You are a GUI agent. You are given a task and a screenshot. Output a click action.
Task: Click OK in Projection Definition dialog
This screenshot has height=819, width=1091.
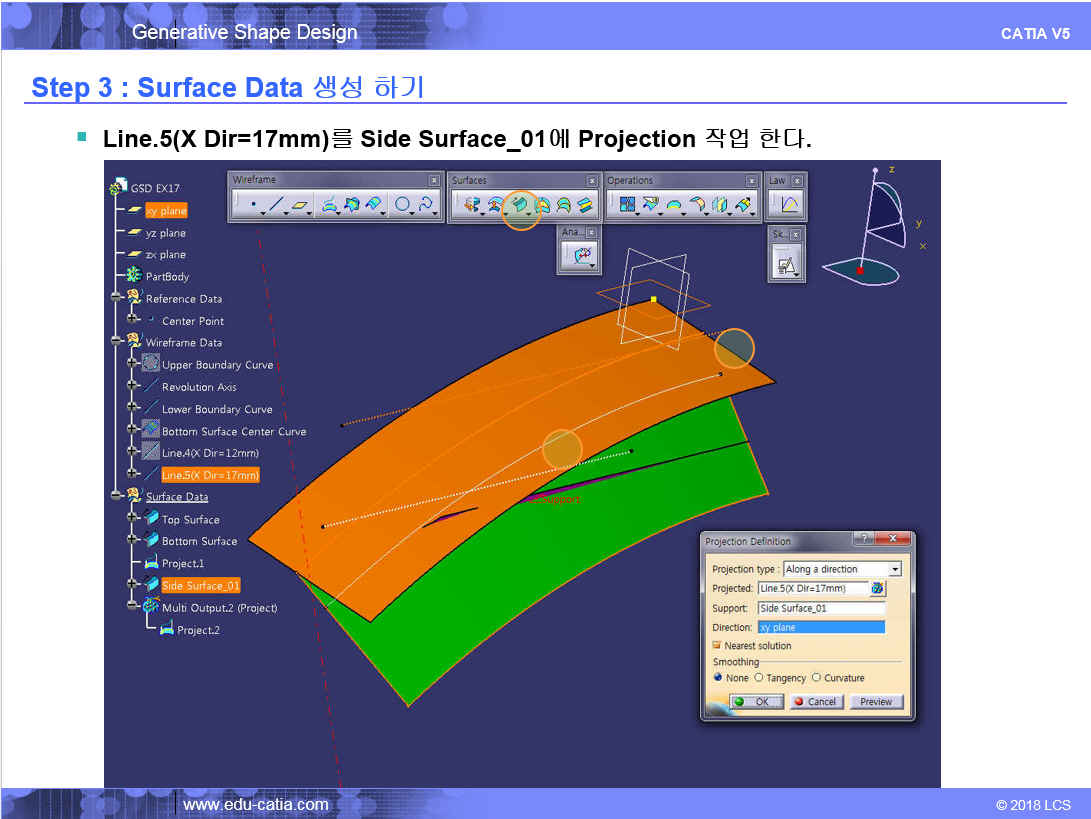tap(756, 702)
